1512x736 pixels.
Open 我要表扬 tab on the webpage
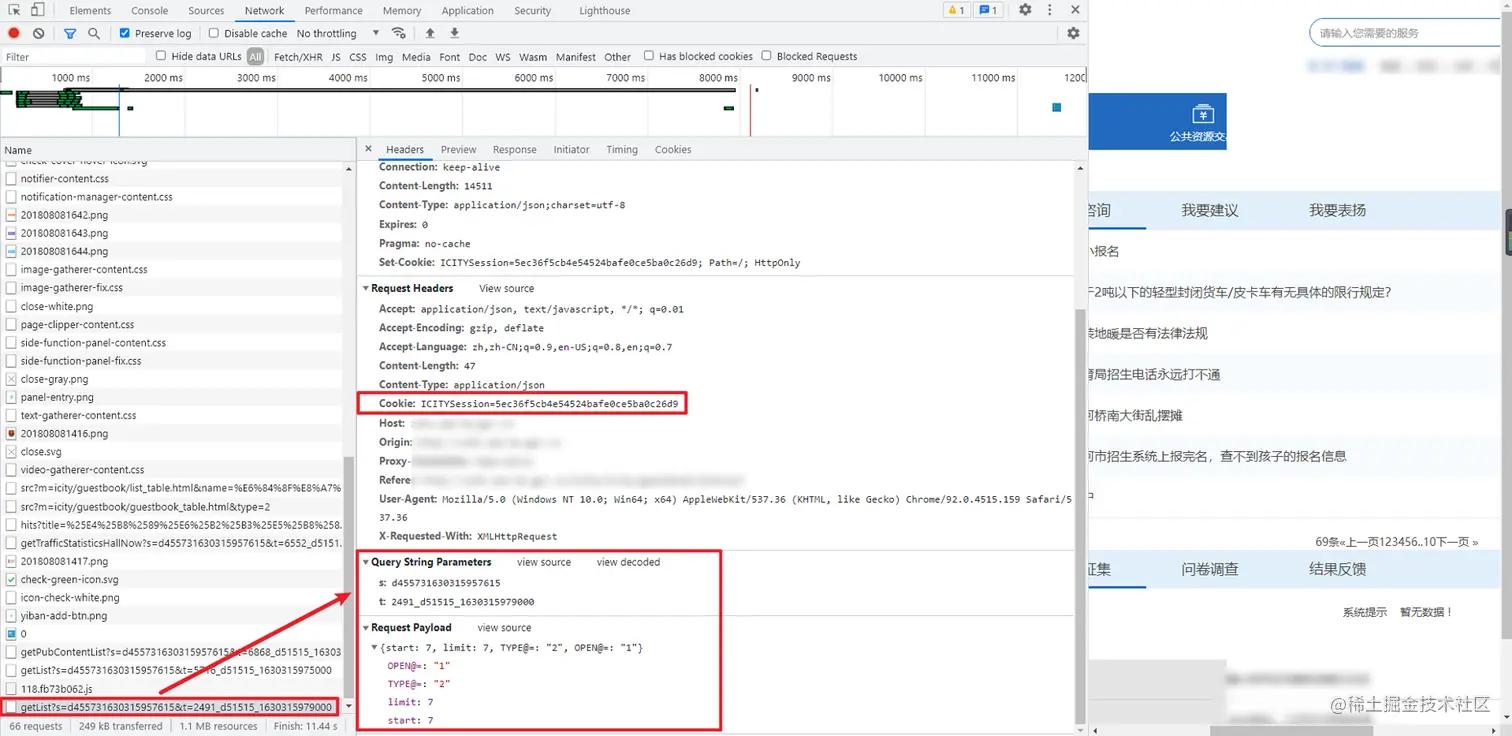click(x=1338, y=210)
